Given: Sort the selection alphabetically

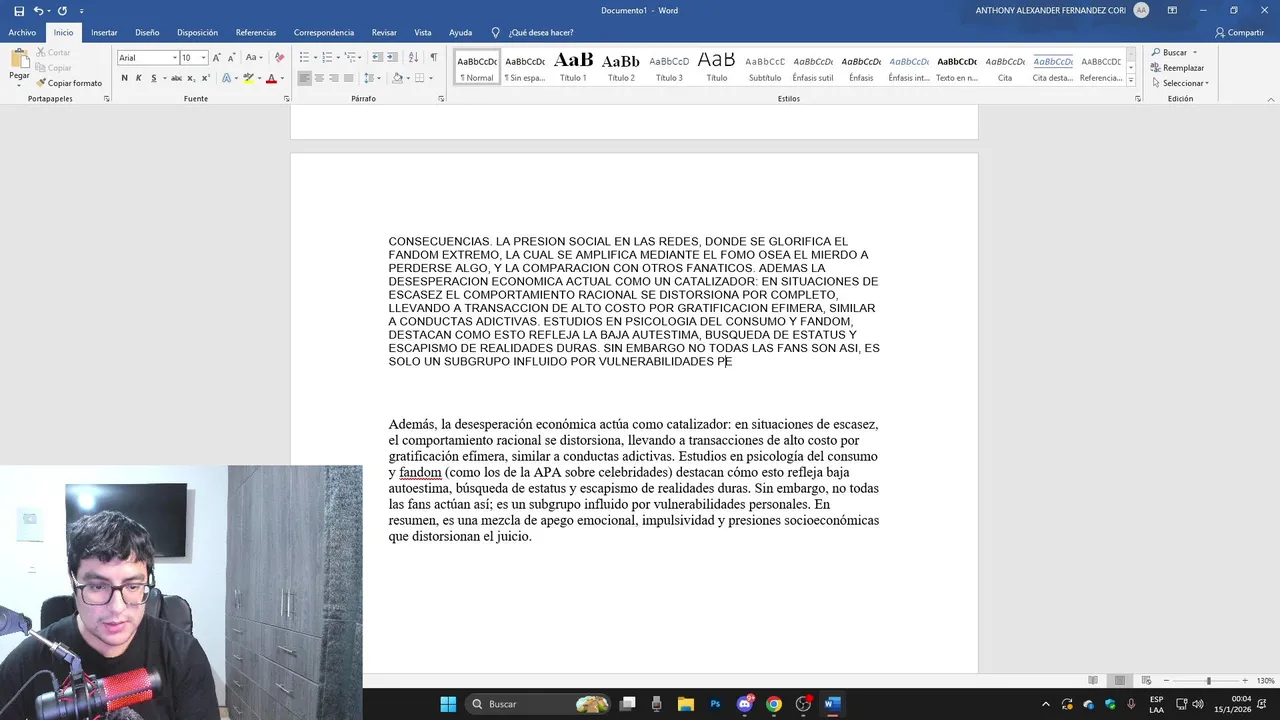Looking at the screenshot, I should click(413, 57).
